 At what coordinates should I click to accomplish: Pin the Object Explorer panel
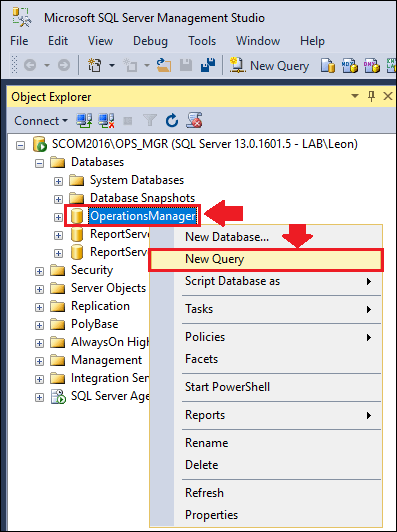(372, 97)
